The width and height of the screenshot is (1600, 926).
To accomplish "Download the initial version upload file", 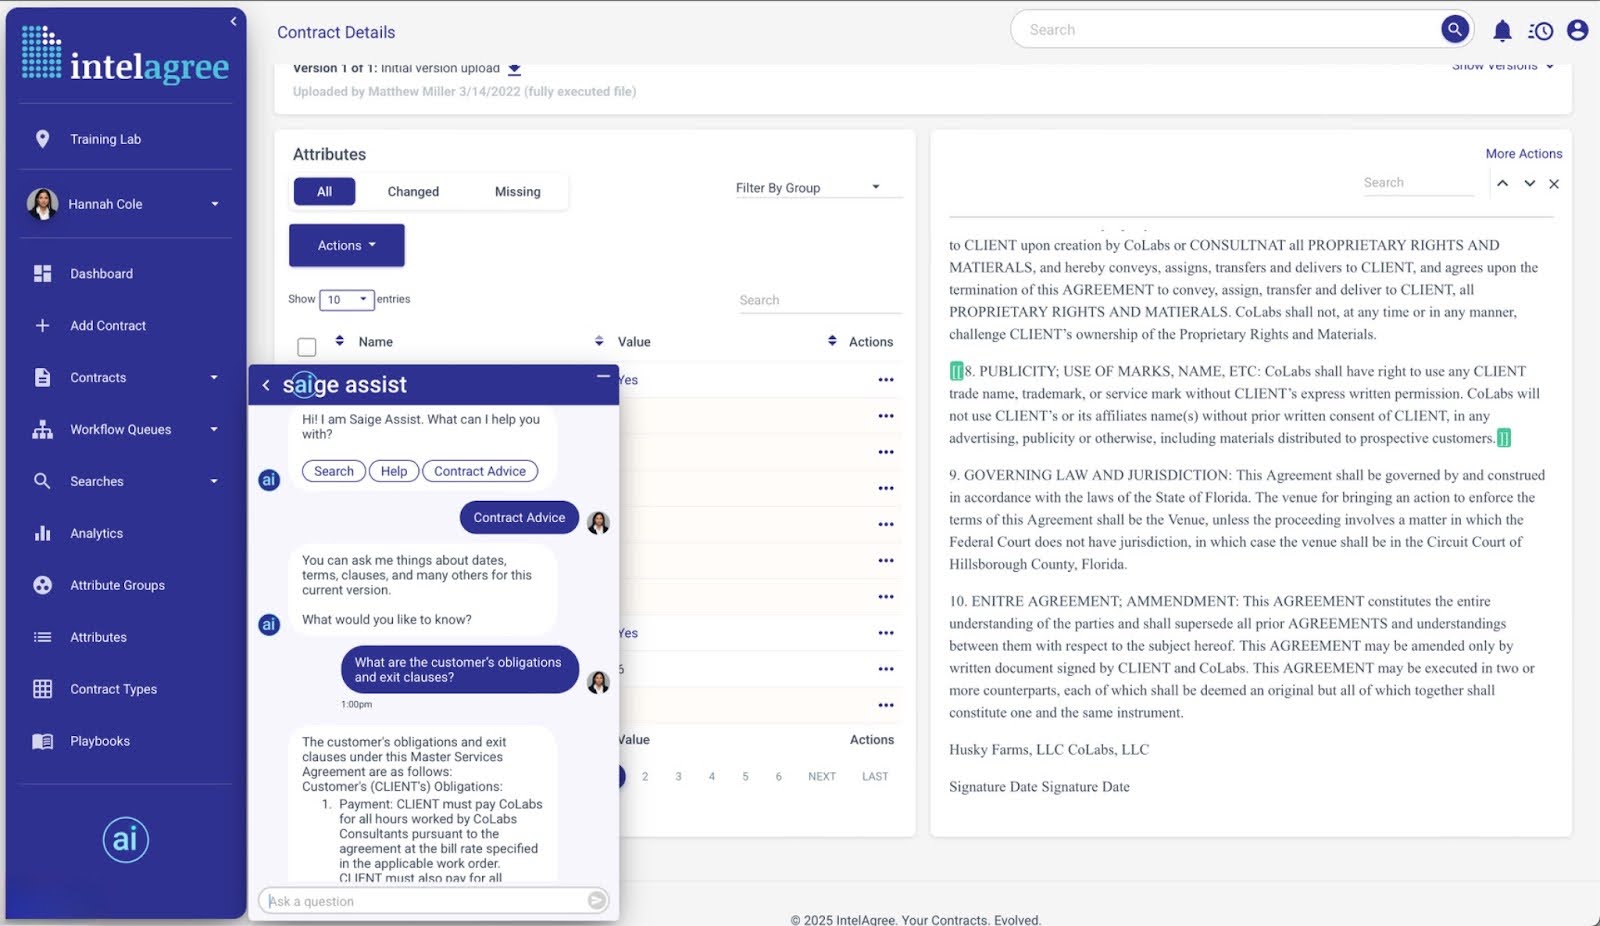I will (x=514, y=69).
